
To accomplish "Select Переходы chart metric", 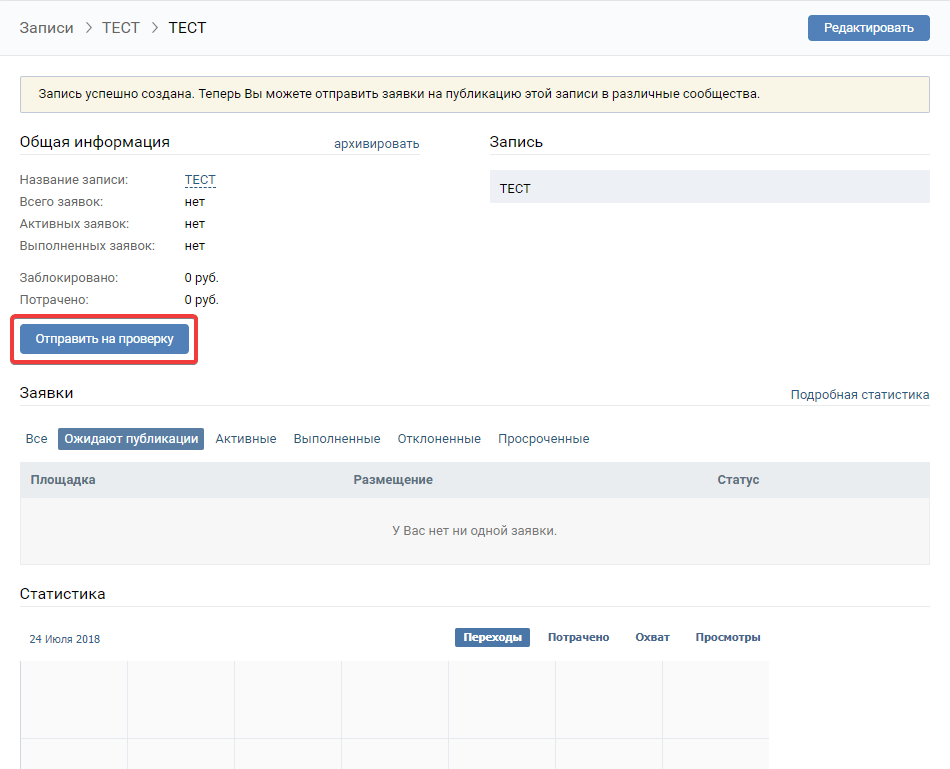I will pos(492,638).
